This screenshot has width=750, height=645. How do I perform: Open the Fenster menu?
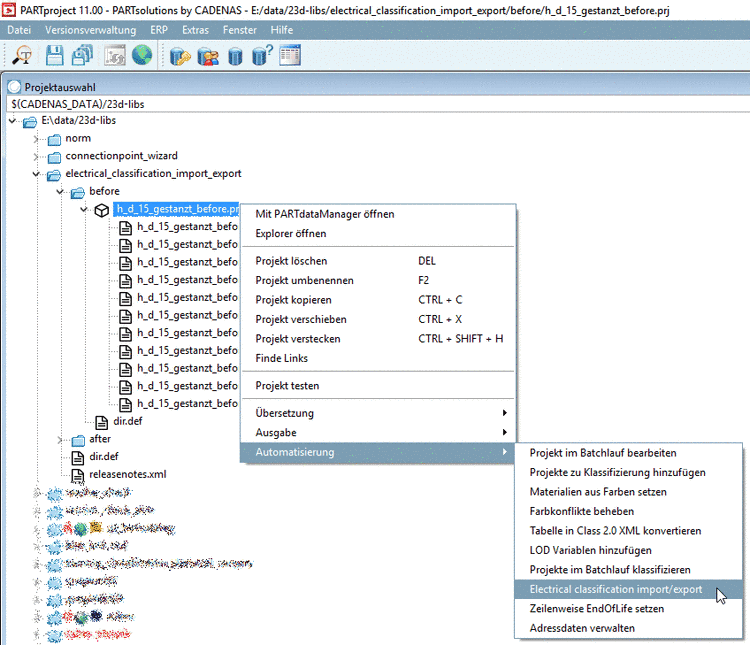tap(240, 30)
